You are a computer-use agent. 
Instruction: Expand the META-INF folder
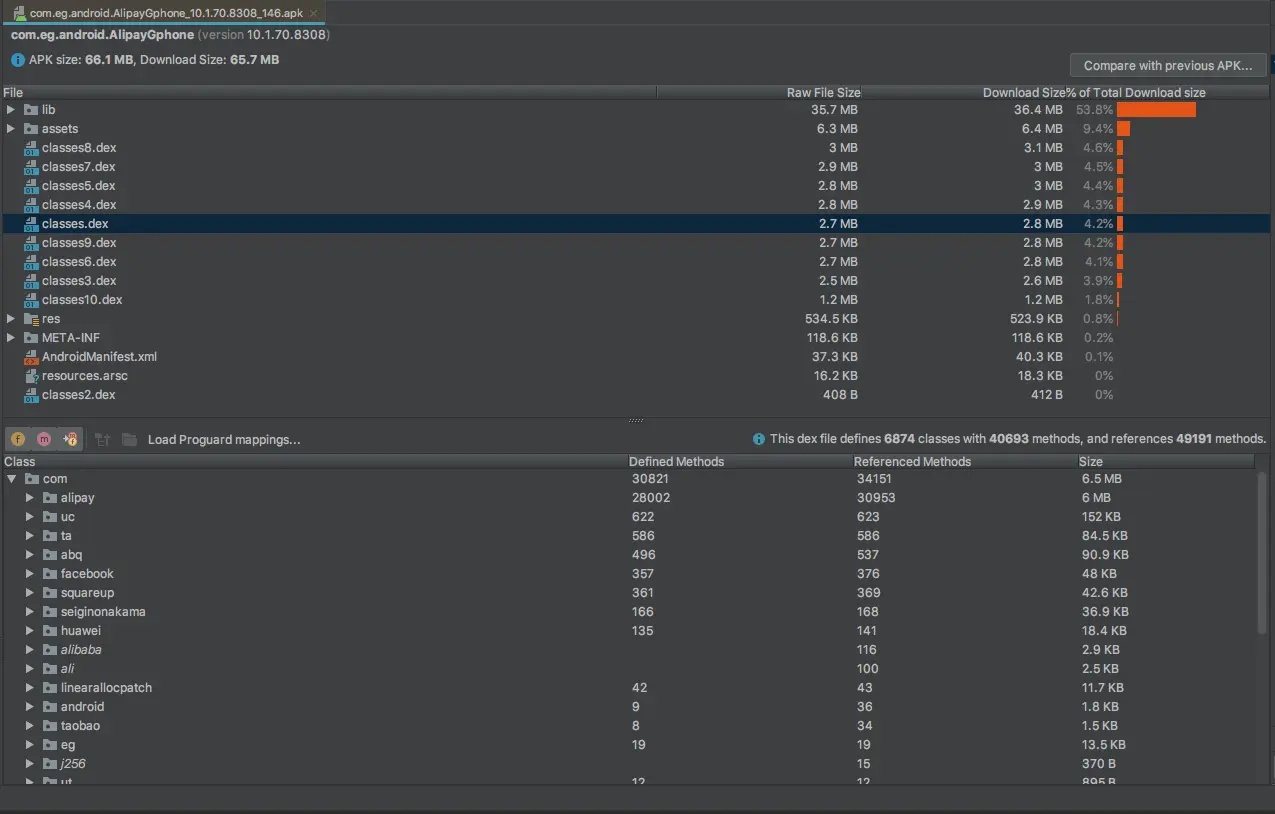pos(11,338)
